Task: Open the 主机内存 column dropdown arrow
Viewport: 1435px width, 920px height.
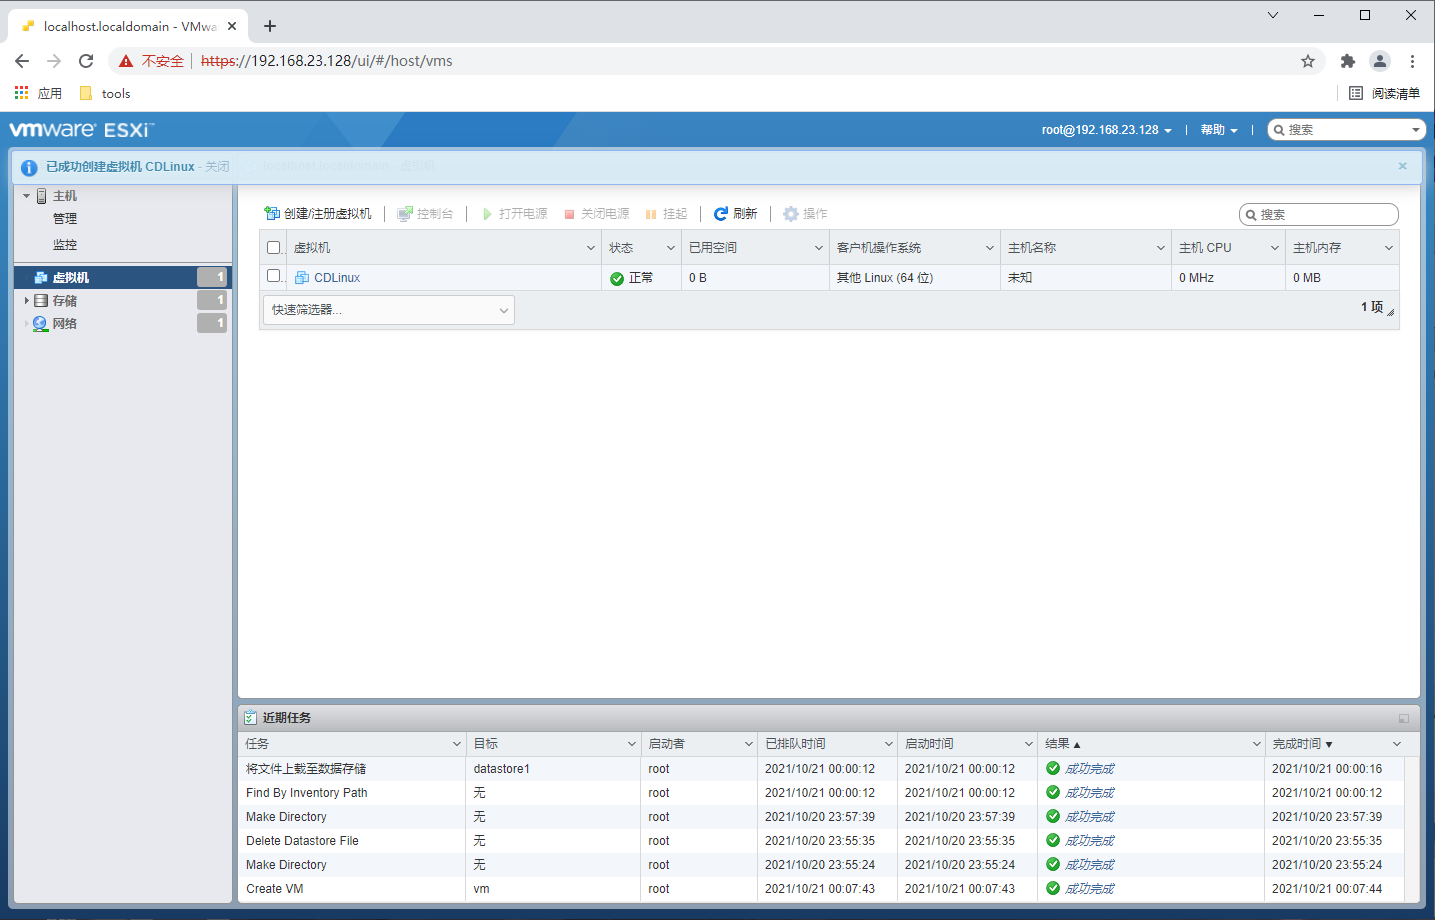Action: tap(1389, 248)
